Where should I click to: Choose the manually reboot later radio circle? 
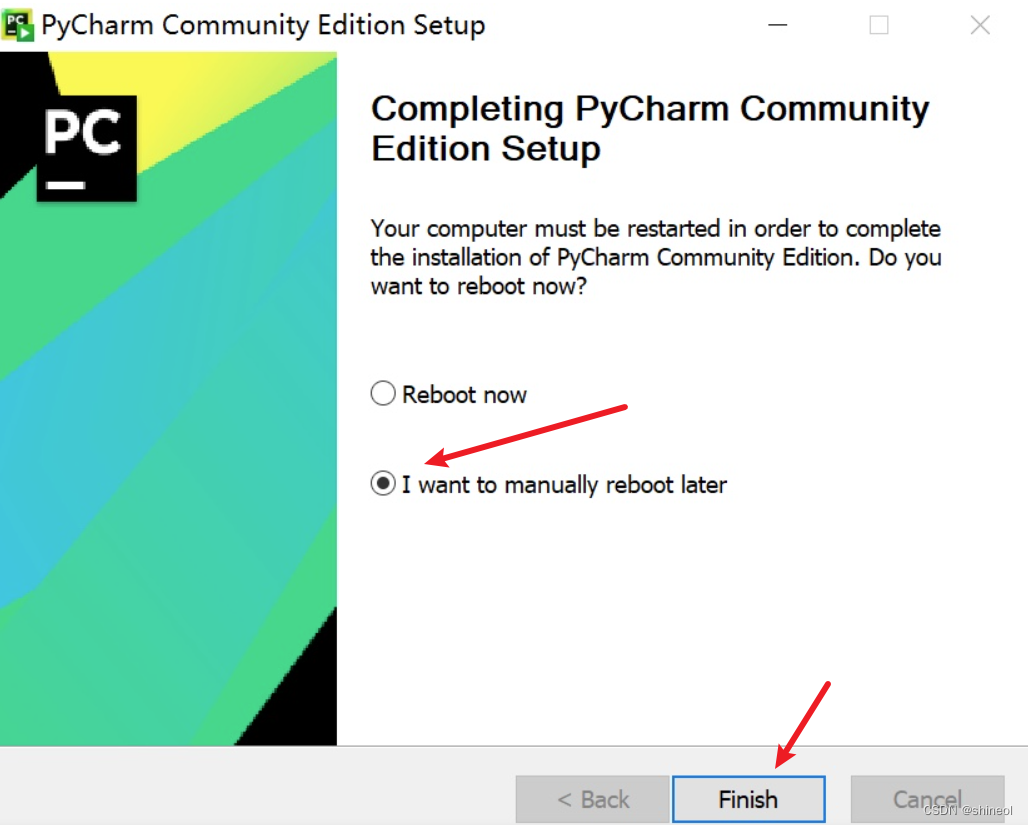click(383, 483)
